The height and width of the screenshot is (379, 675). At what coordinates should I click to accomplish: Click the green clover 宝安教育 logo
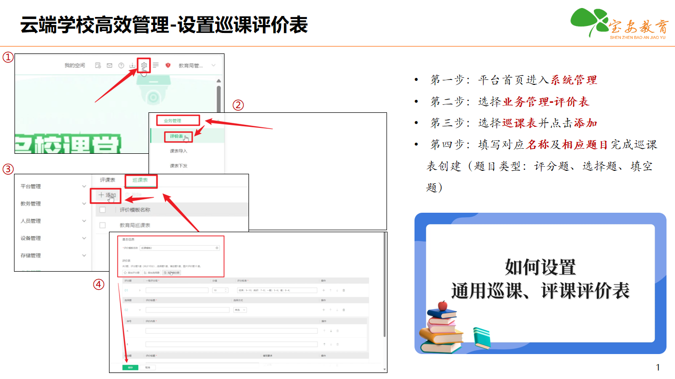pyautogui.click(x=619, y=24)
